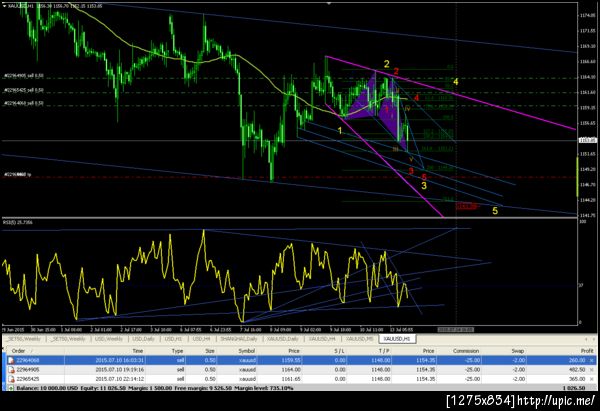The height and width of the screenshot is (411, 600).
Task: Click the balance row icon in terminal
Action: coord(11,388)
